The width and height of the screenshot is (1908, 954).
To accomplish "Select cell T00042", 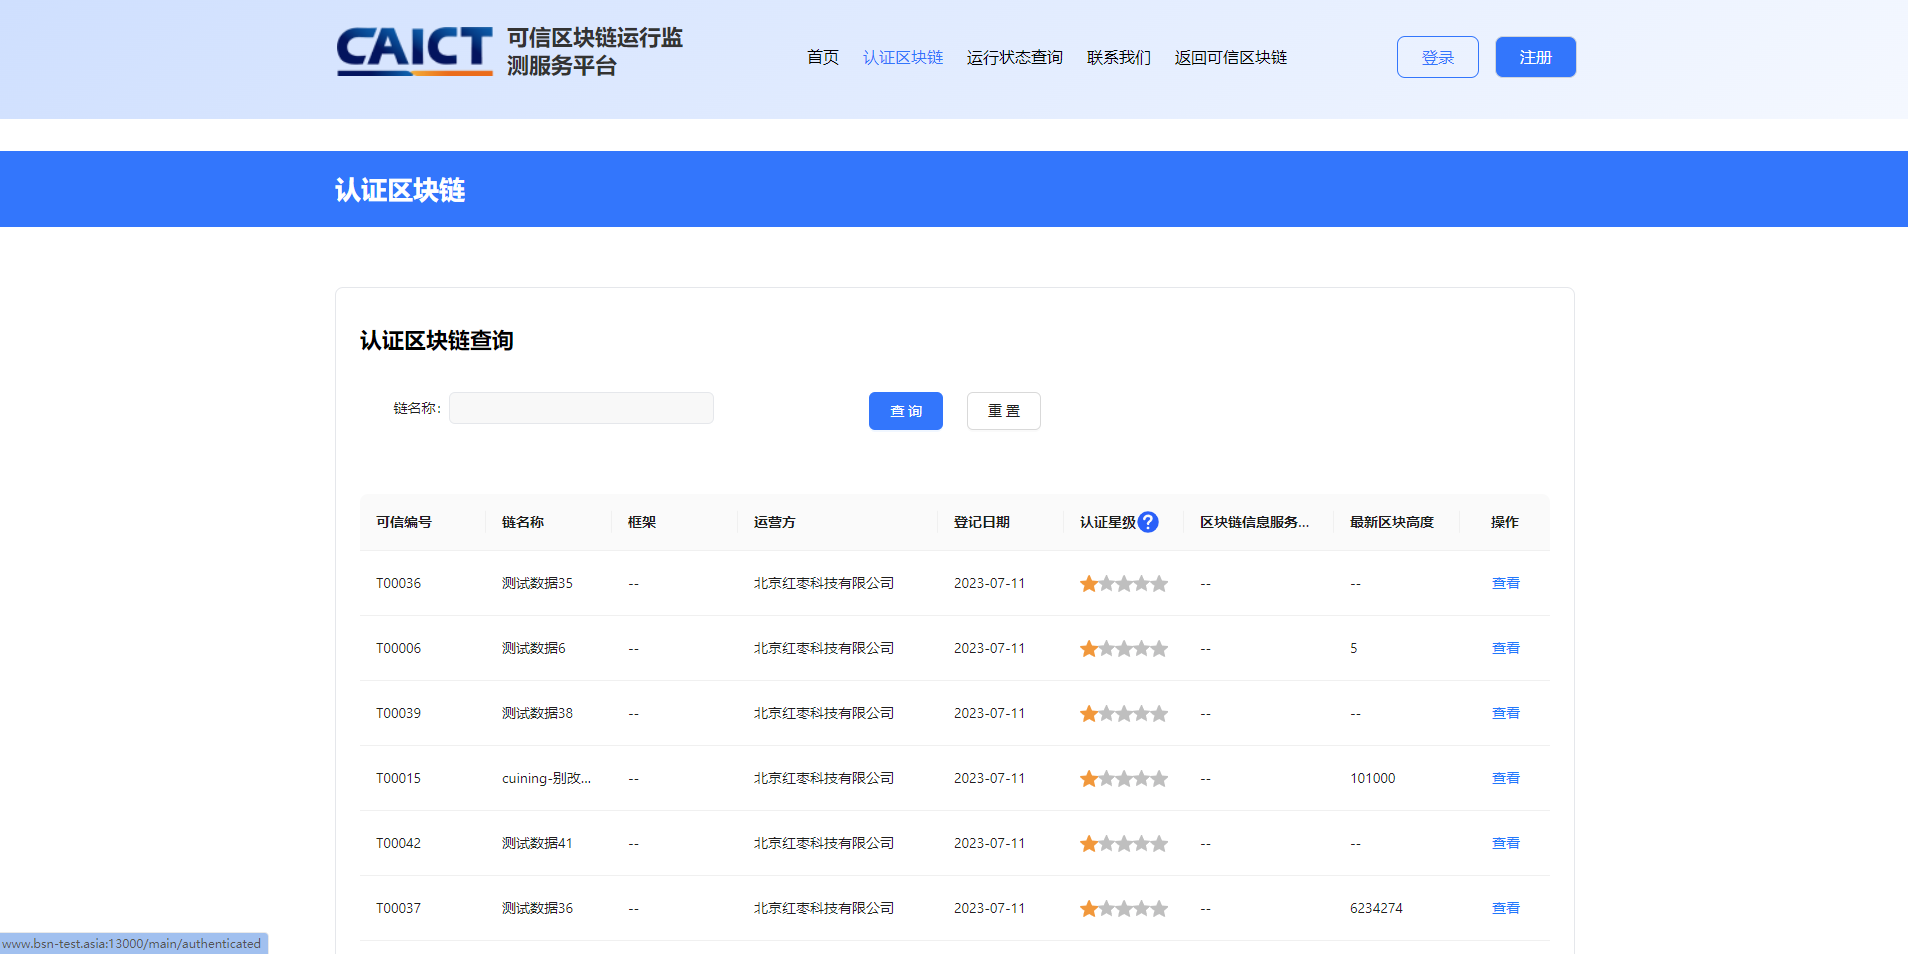I will coord(398,843).
